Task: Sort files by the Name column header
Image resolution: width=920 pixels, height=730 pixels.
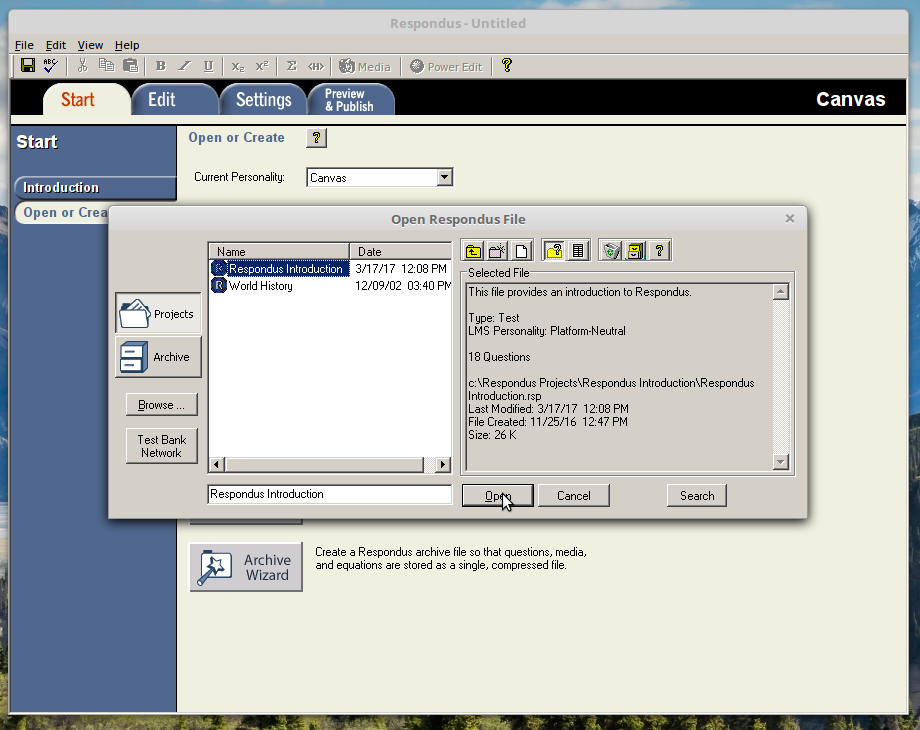Action: (279, 251)
